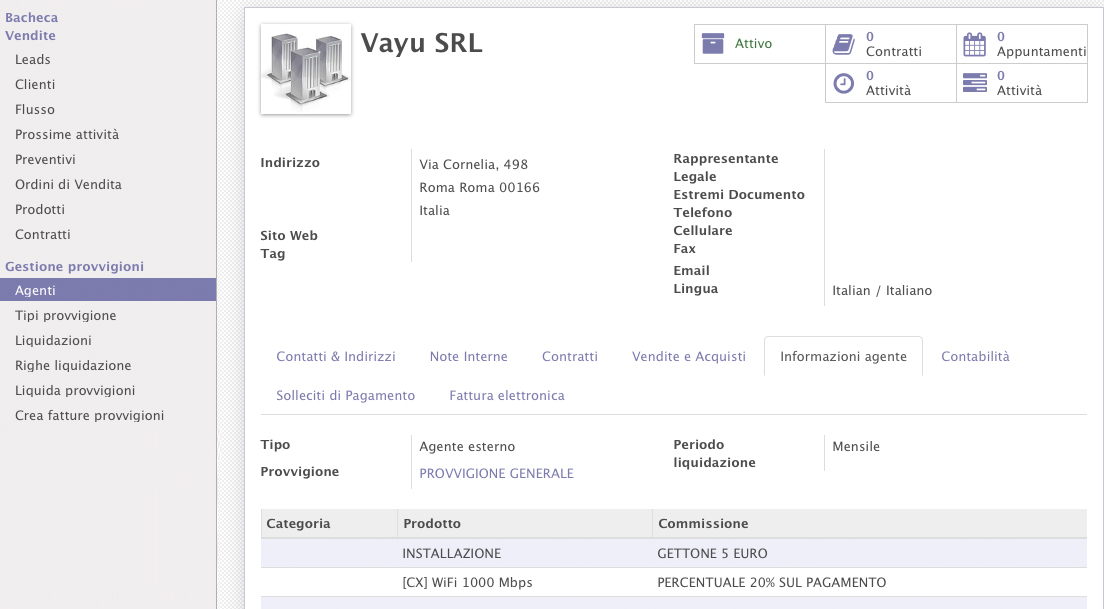Click the Vayu SRL company building image

click(306, 69)
